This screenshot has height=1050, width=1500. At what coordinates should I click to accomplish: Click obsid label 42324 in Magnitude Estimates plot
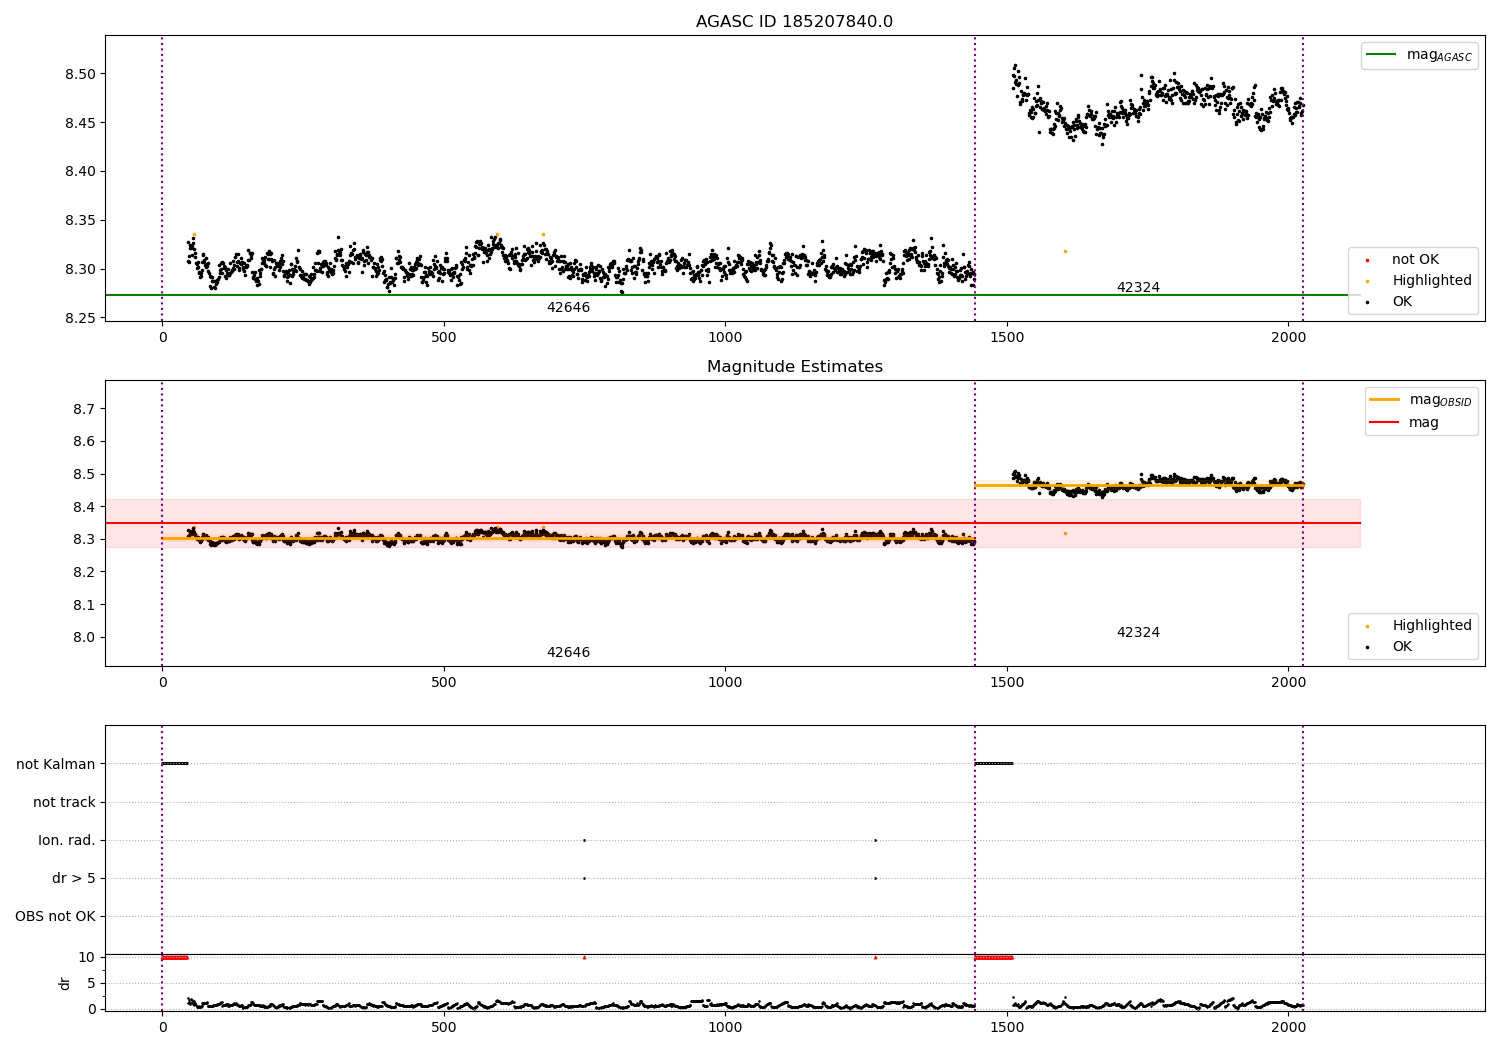pos(1138,633)
